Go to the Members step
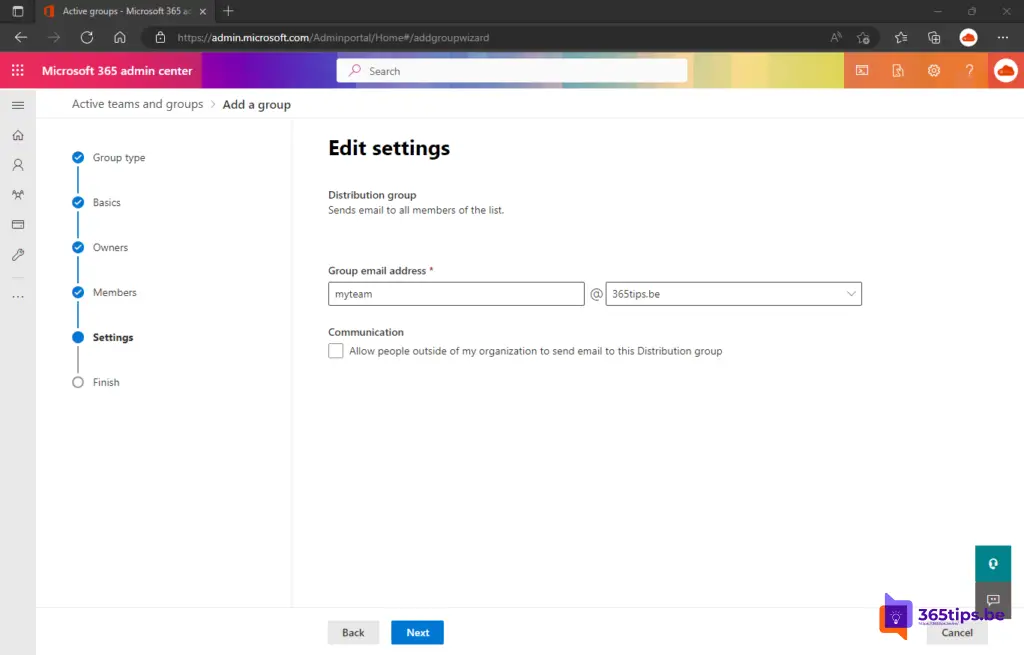This screenshot has width=1024, height=655. (x=114, y=293)
